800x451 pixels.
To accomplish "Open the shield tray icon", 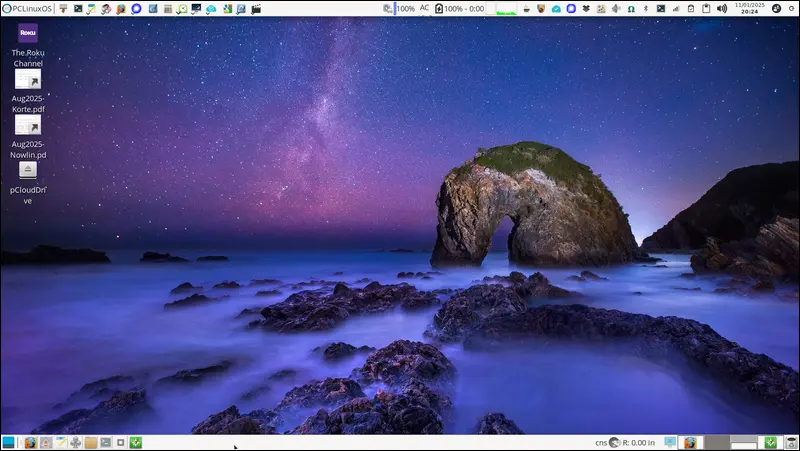I will pos(541,9).
